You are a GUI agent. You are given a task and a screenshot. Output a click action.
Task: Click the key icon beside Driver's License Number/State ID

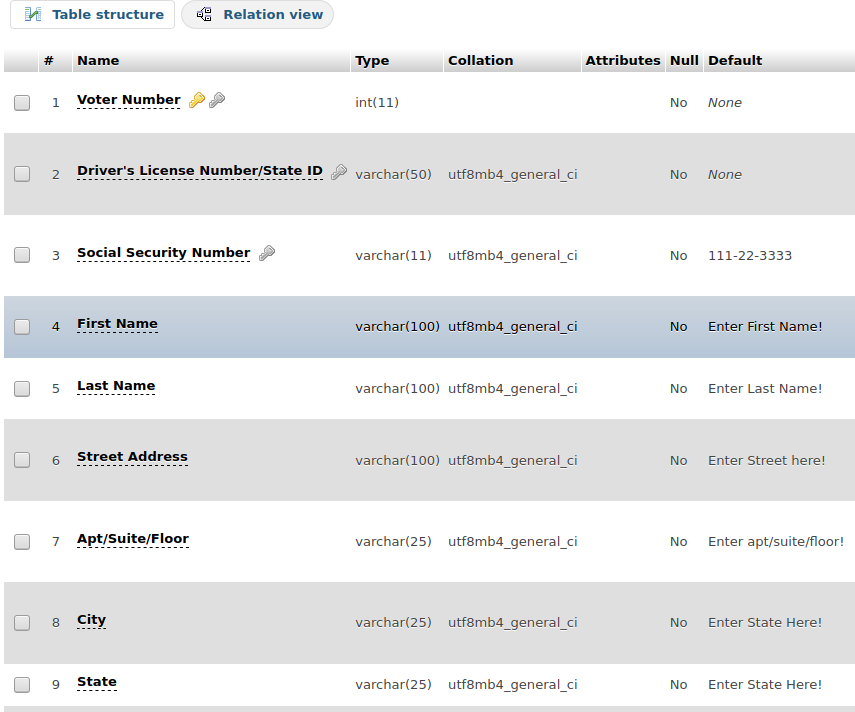[x=338, y=171]
